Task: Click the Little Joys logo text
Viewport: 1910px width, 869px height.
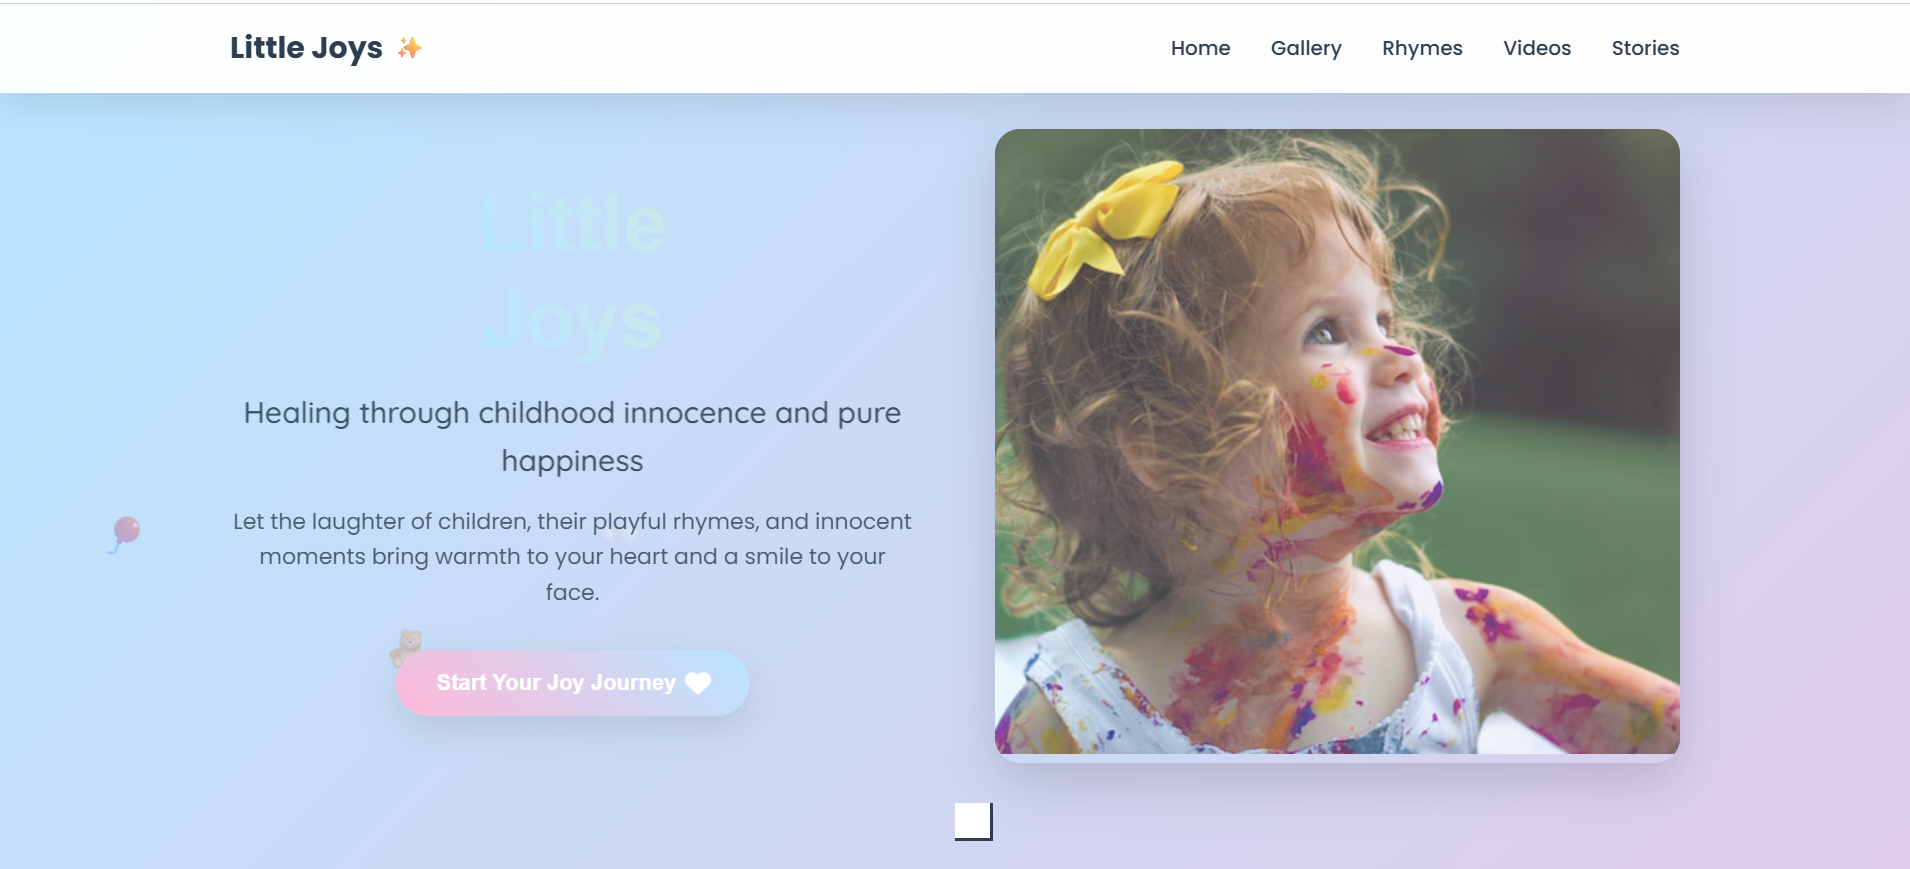Action: pos(306,48)
